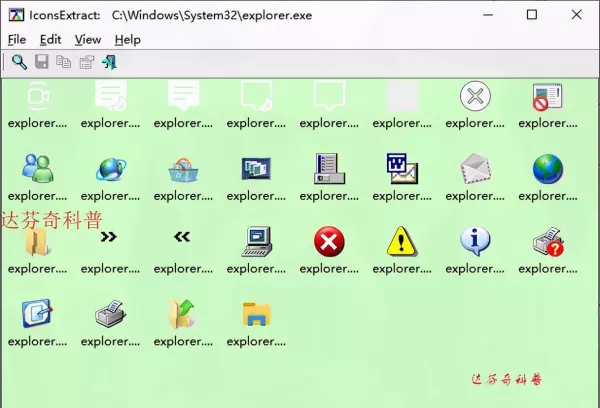Select the white chat bubble with text lines only
Viewport: 600px width, 408px height.
pyautogui.click(x=183, y=96)
